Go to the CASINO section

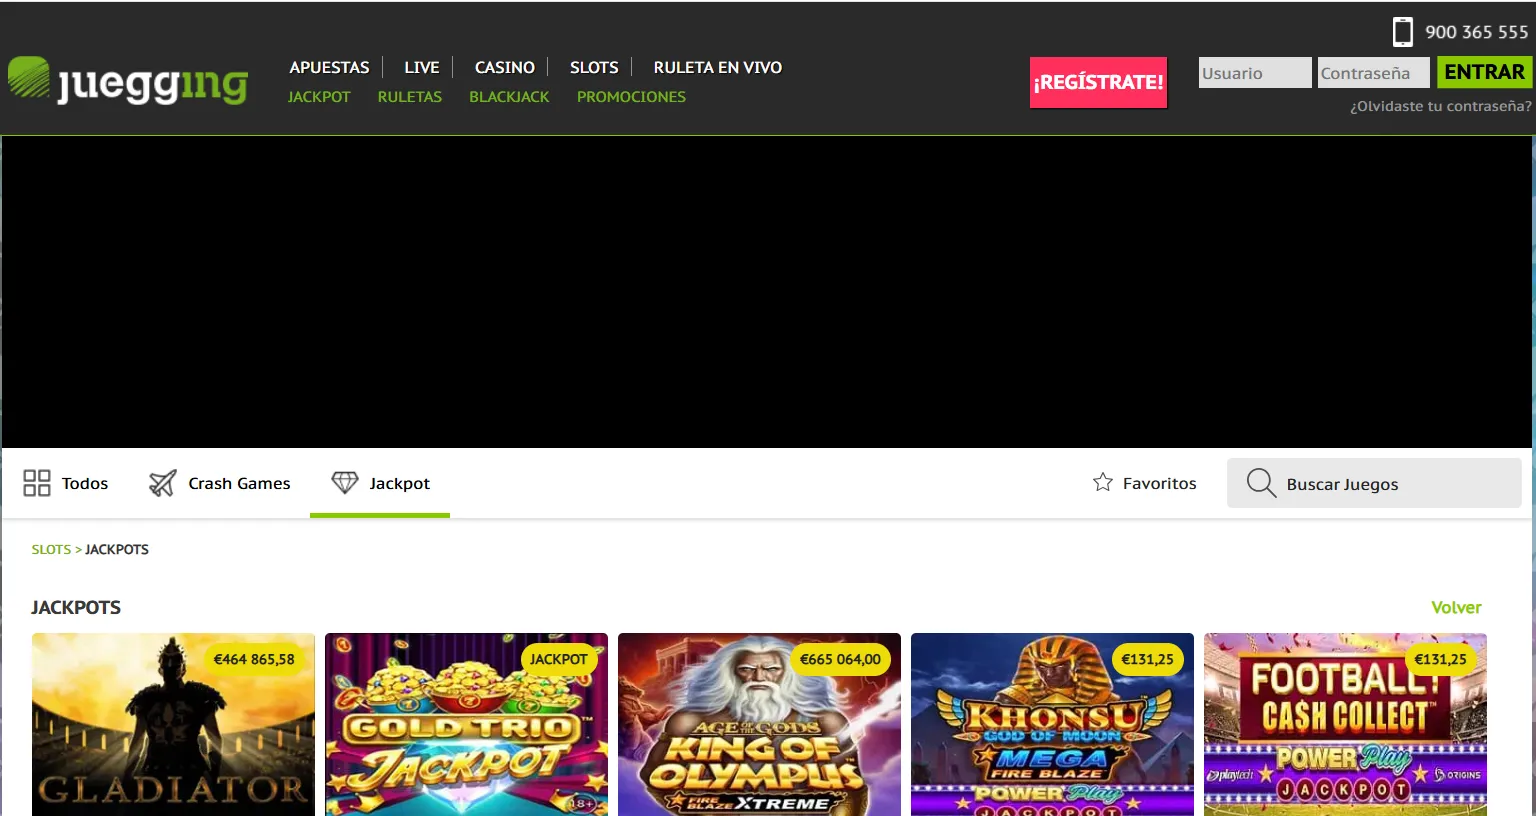point(504,67)
